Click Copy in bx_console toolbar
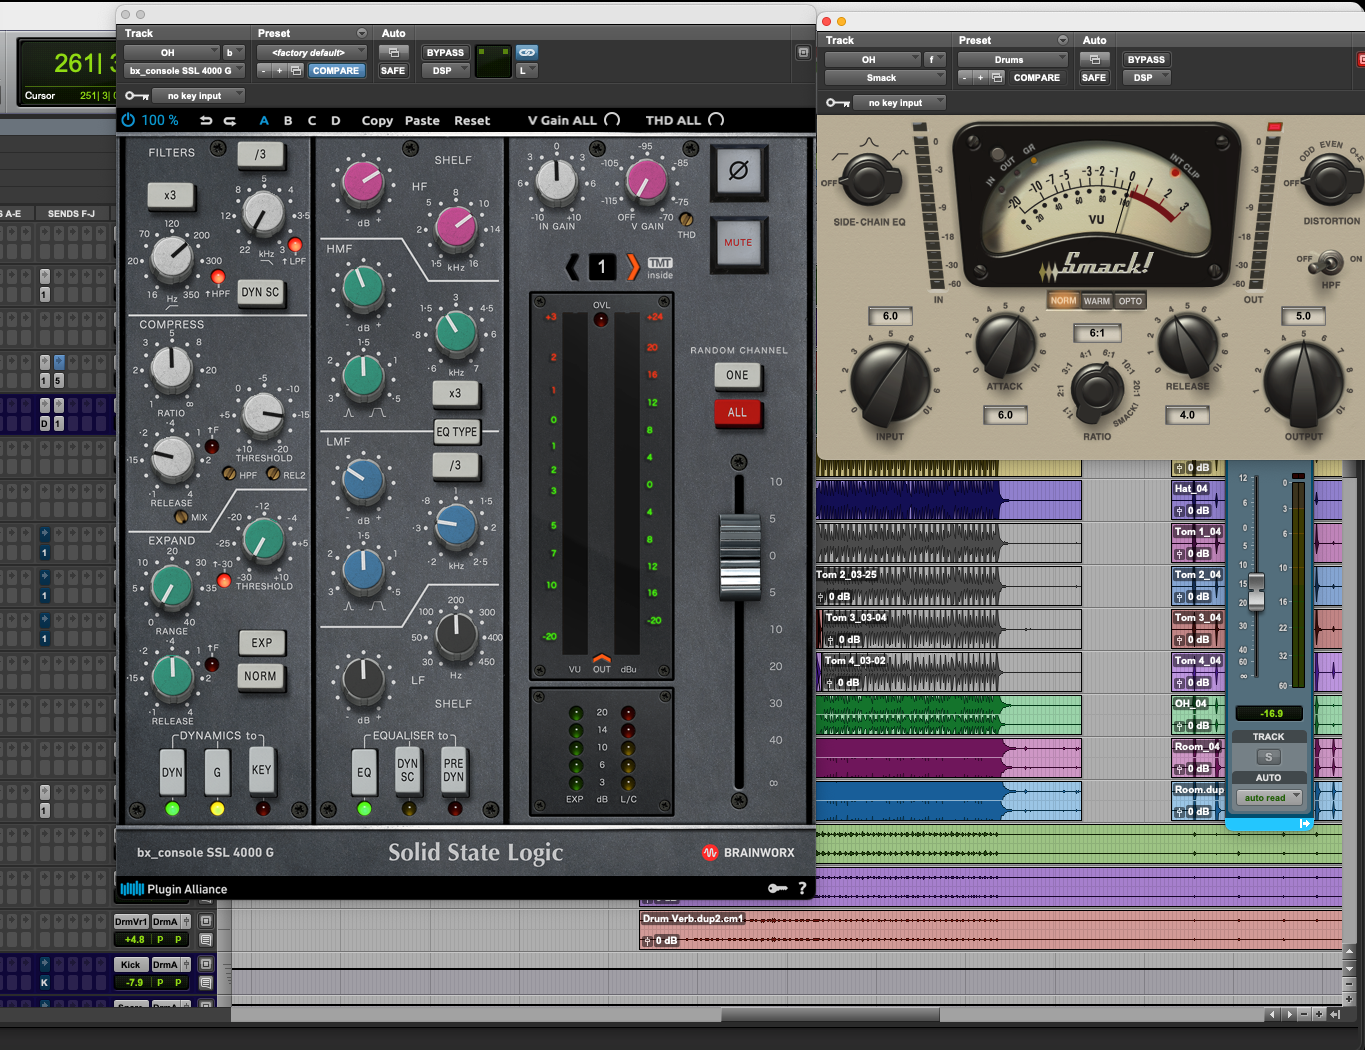Viewport: 1365px width, 1050px height. [x=377, y=120]
